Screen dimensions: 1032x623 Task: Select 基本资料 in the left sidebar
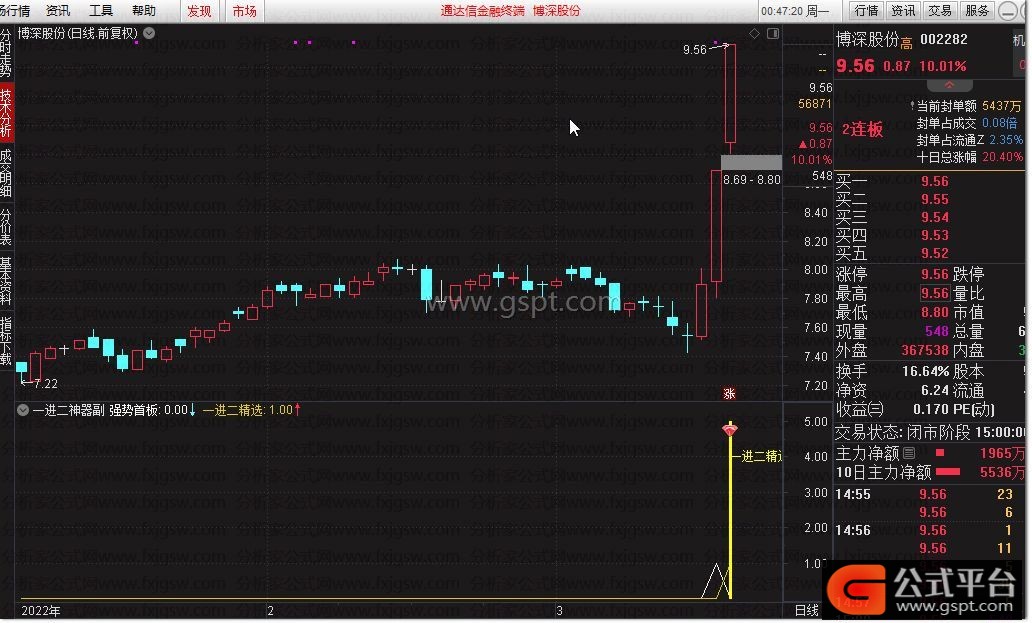click(6, 281)
